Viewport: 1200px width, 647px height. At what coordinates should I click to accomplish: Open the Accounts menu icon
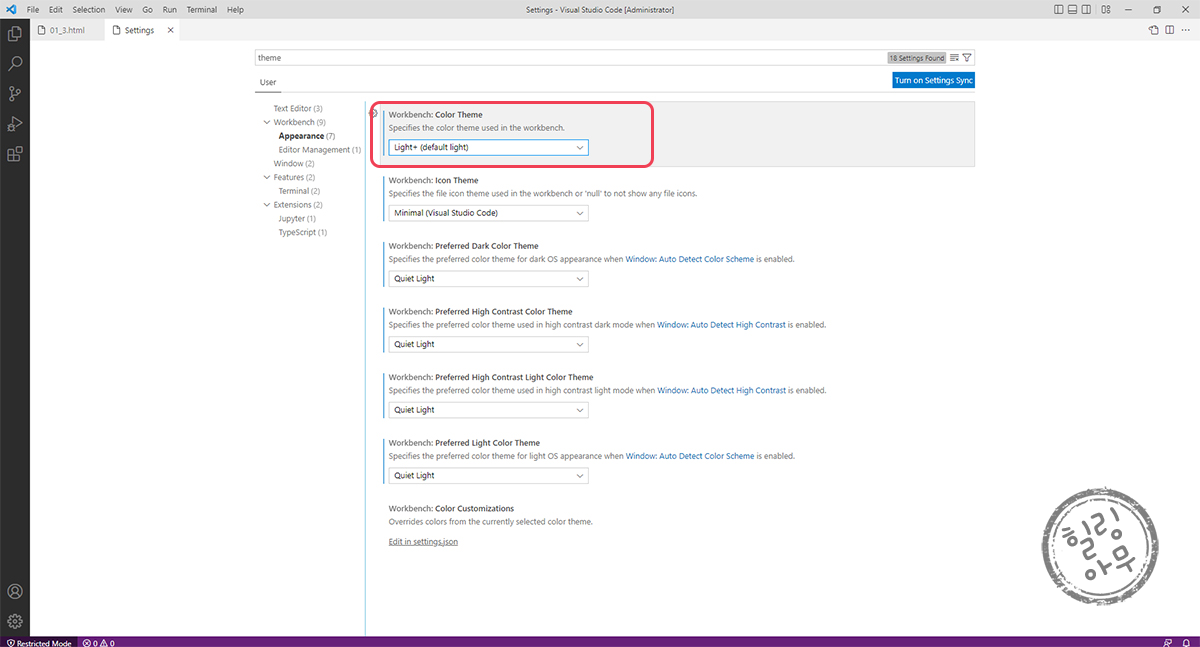15,592
